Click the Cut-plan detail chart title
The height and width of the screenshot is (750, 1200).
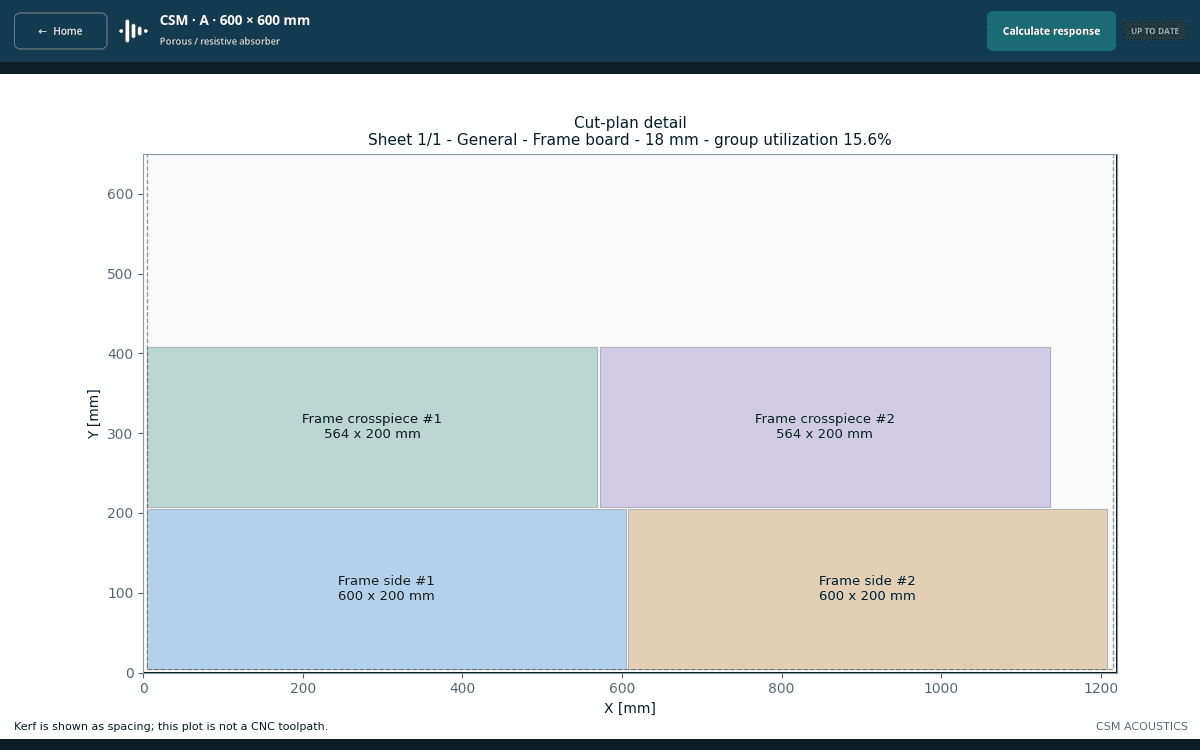[630, 123]
